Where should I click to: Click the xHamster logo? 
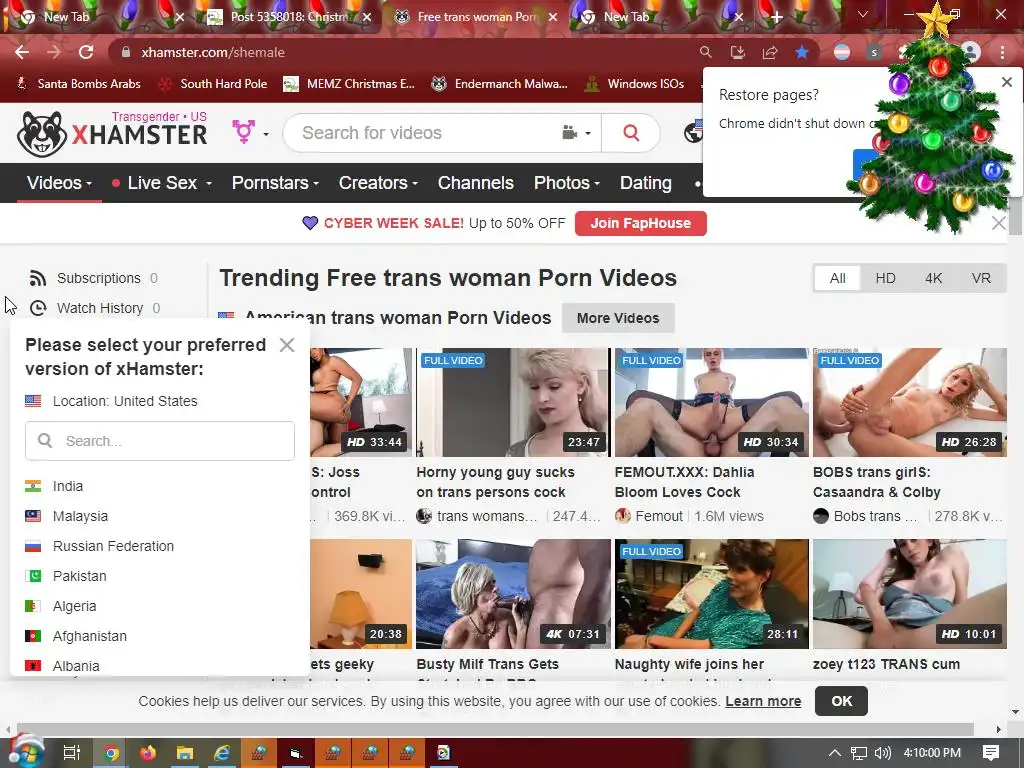112,134
